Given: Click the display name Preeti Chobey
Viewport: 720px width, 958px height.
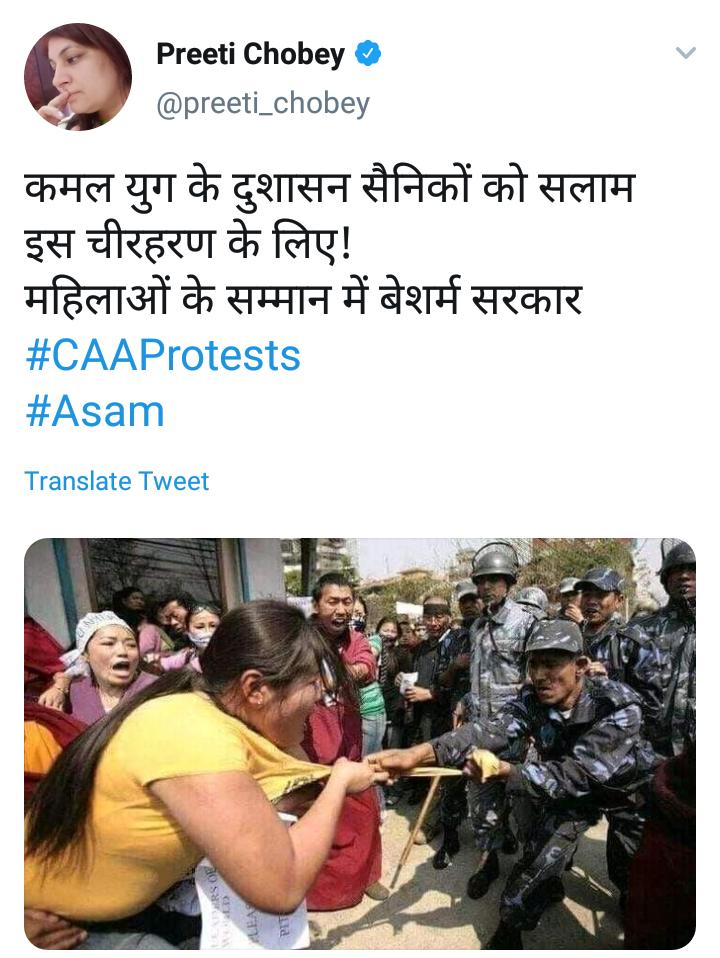Looking at the screenshot, I should point(251,54).
